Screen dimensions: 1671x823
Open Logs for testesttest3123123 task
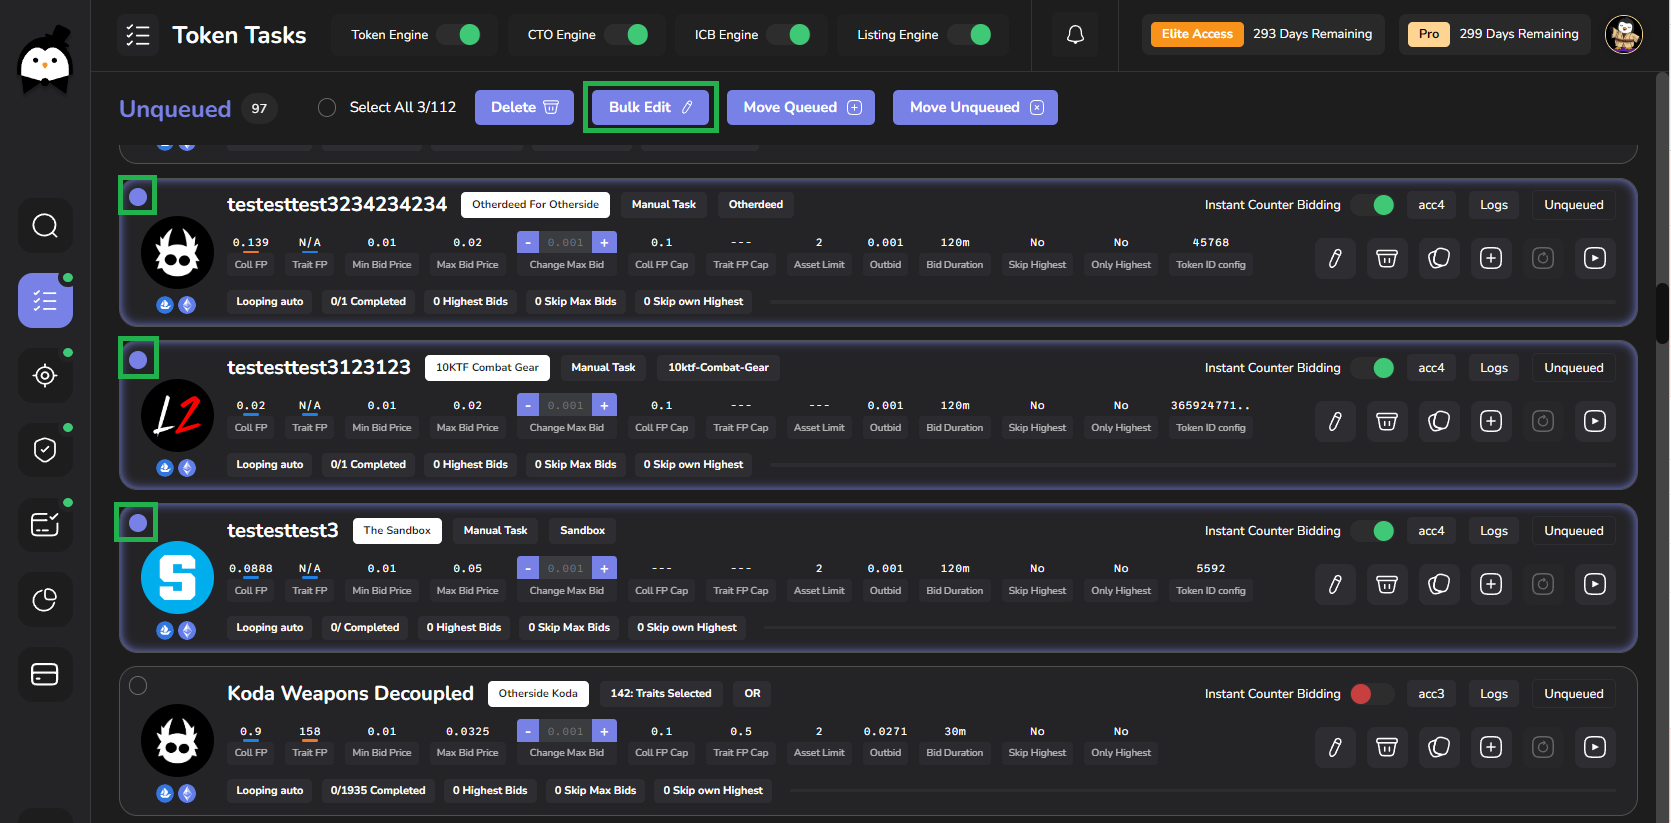point(1493,368)
